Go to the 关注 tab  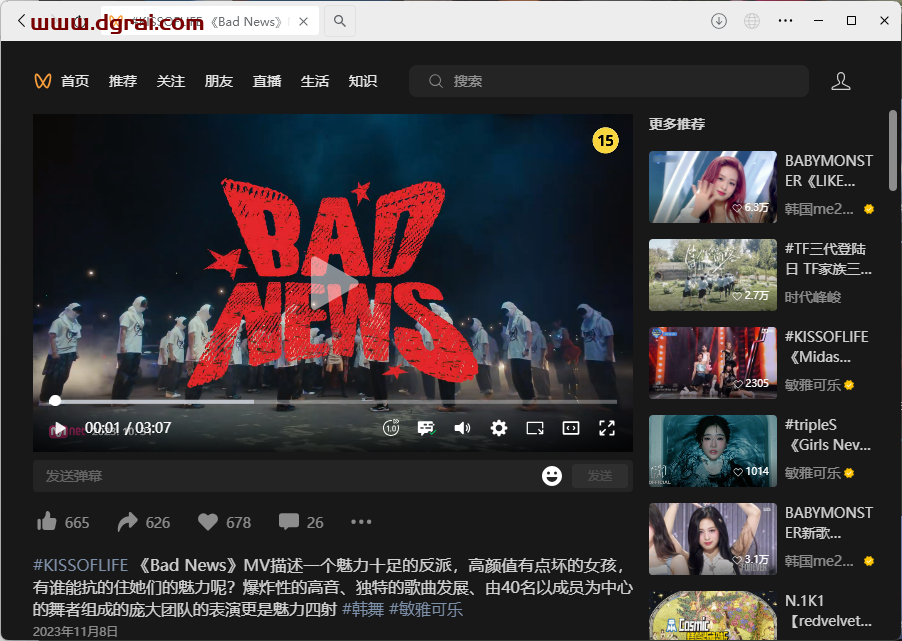click(171, 81)
